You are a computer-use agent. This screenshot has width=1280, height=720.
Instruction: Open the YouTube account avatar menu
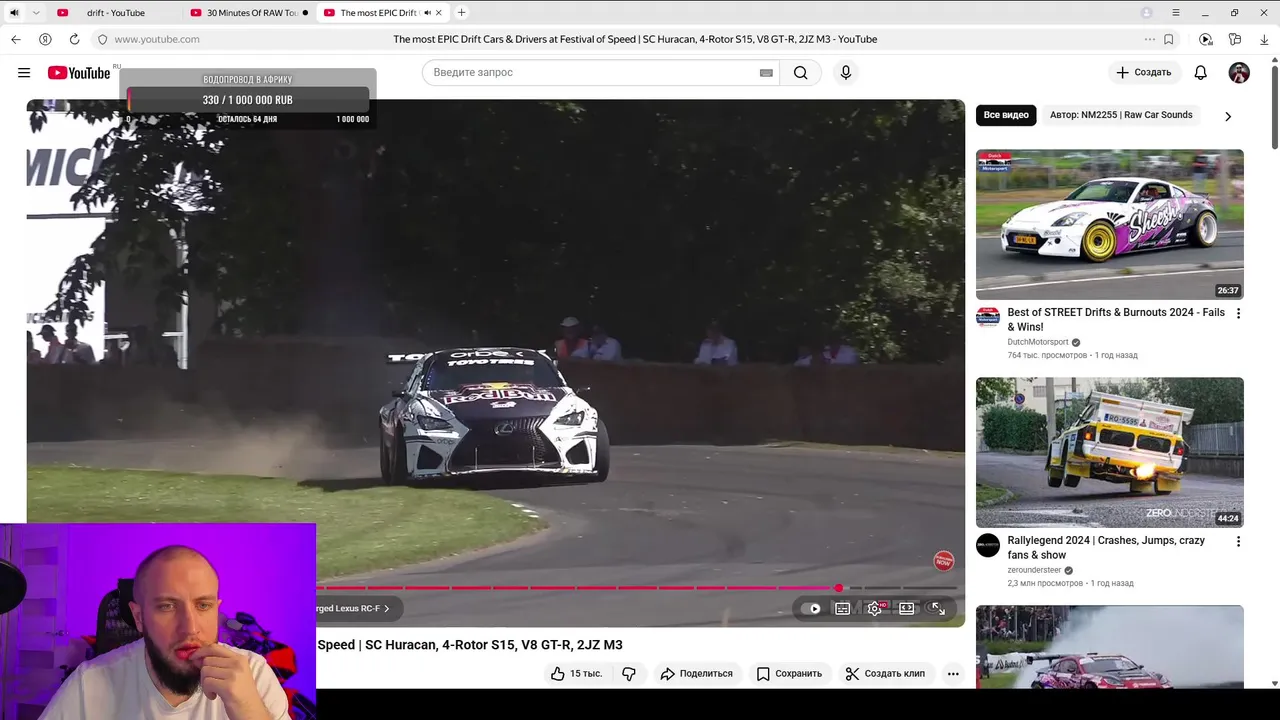(x=1239, y=73)
